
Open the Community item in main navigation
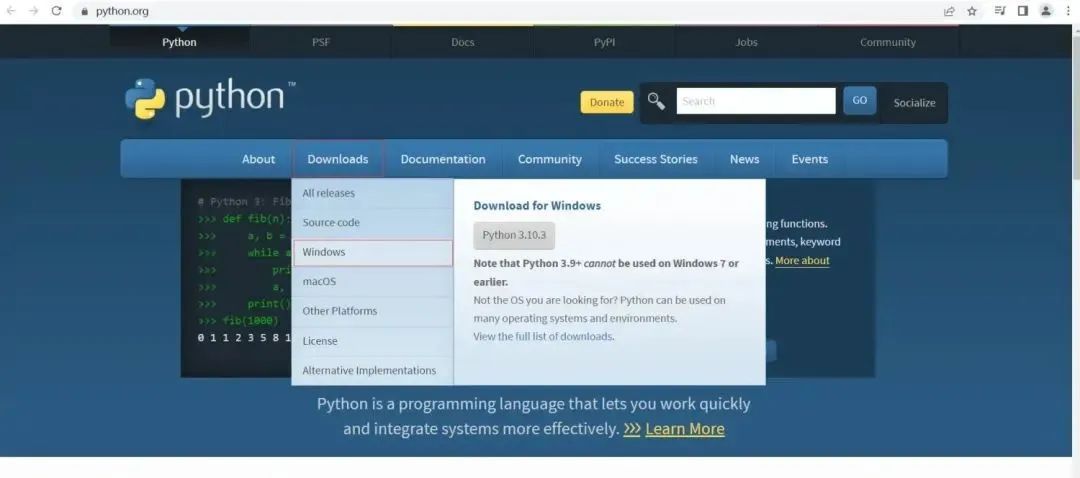pos(550,159)
